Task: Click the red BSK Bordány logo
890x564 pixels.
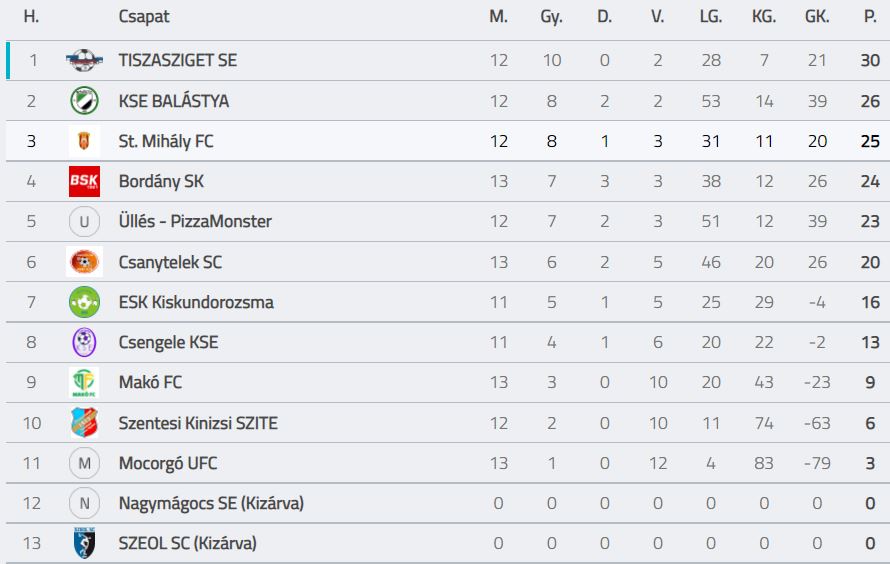Action: [x=84, y=182]
